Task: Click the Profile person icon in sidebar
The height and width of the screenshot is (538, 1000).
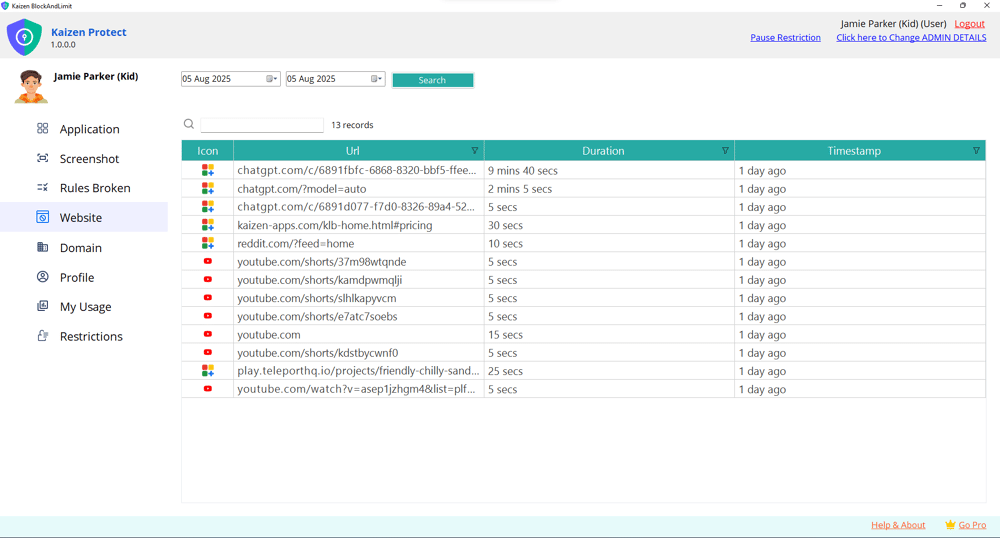Action: click(42, 277)
